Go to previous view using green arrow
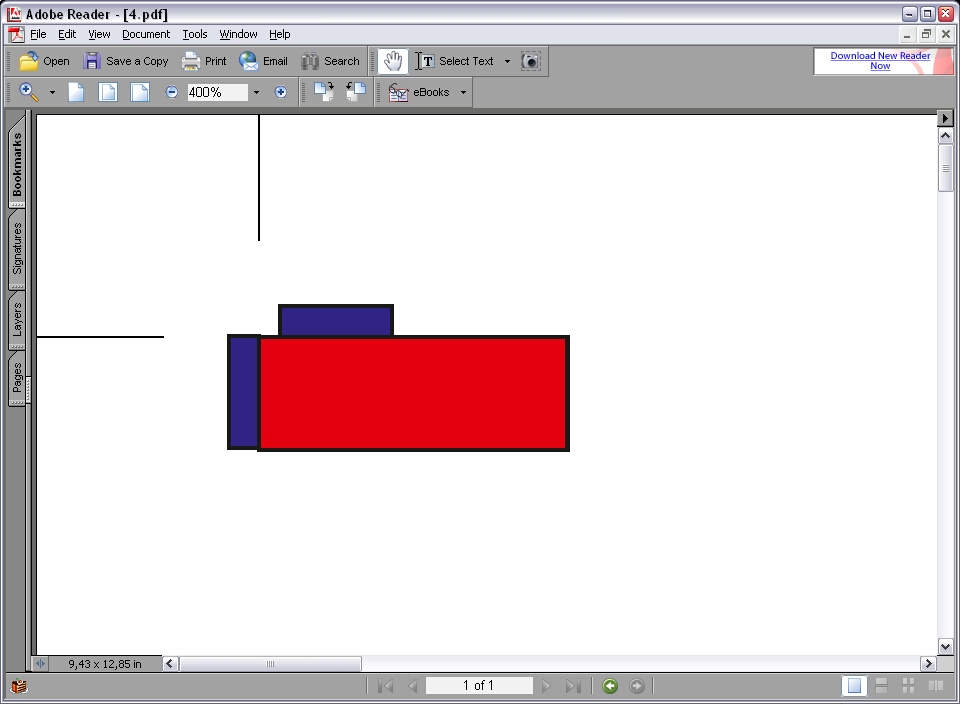 click(610, 686)
